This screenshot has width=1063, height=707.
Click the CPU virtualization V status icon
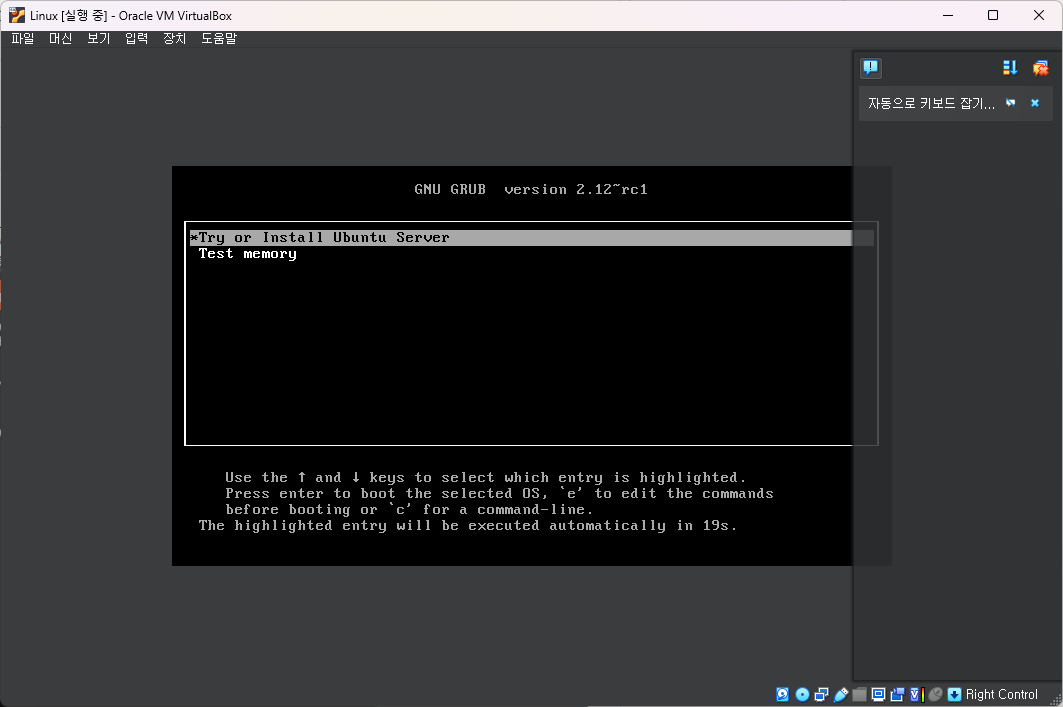pos(917,694)
